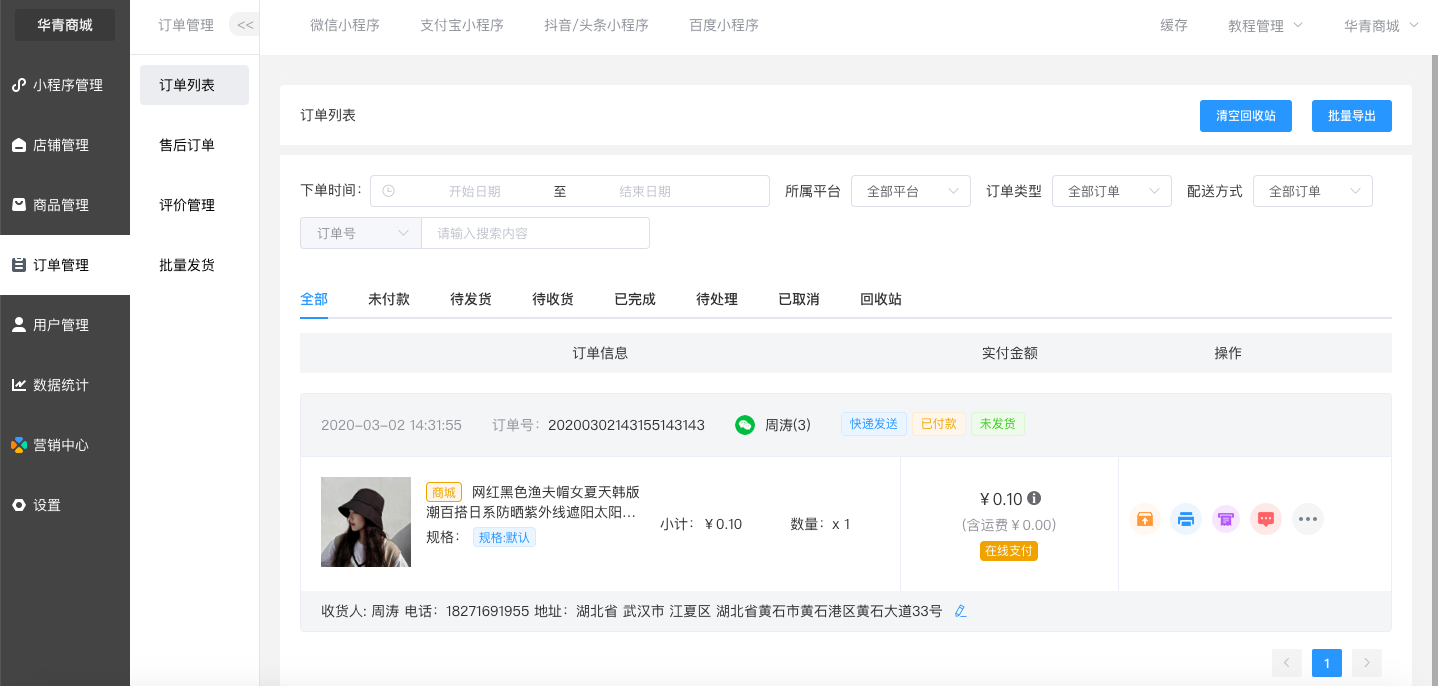Go to next page arrow in pagination
Image resolution: width=1438 pixels, height=686 pixels.
click(x=1367, y=662)
